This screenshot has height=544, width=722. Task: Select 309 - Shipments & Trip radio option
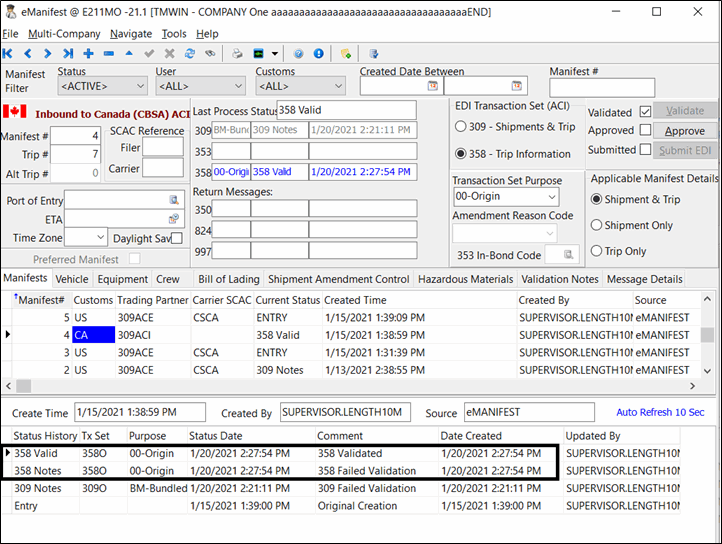[460, 127]
